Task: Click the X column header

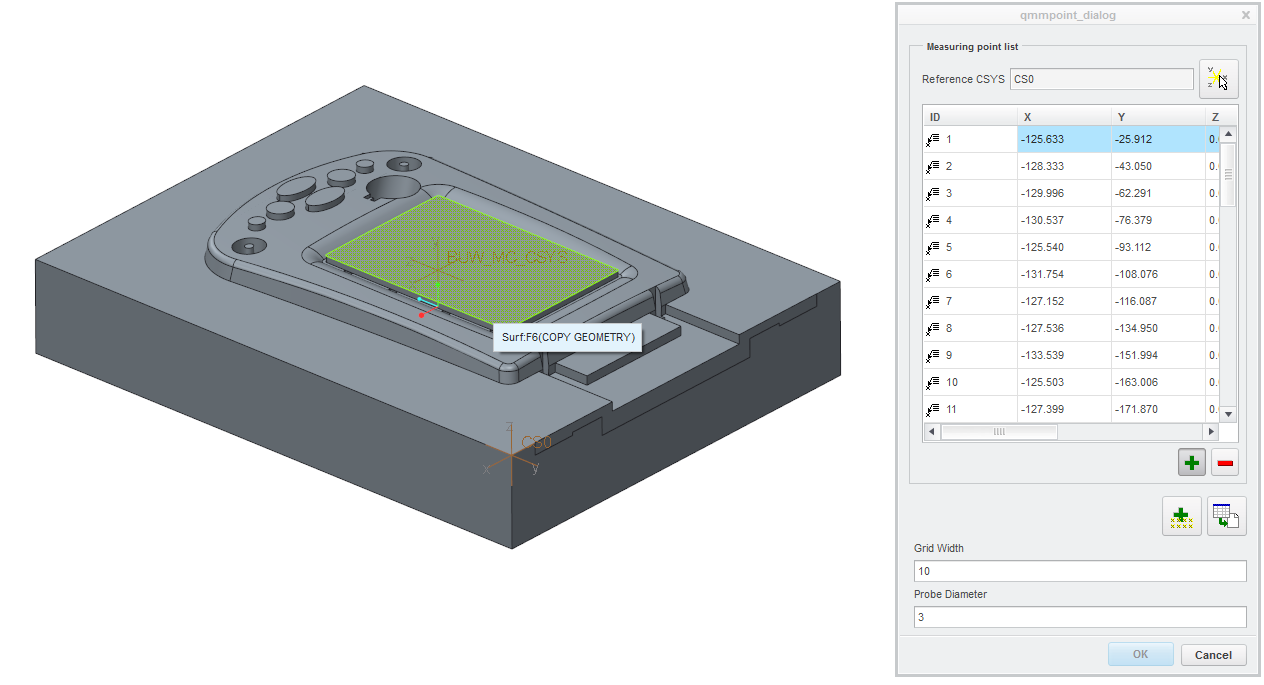Action: 1064,117
